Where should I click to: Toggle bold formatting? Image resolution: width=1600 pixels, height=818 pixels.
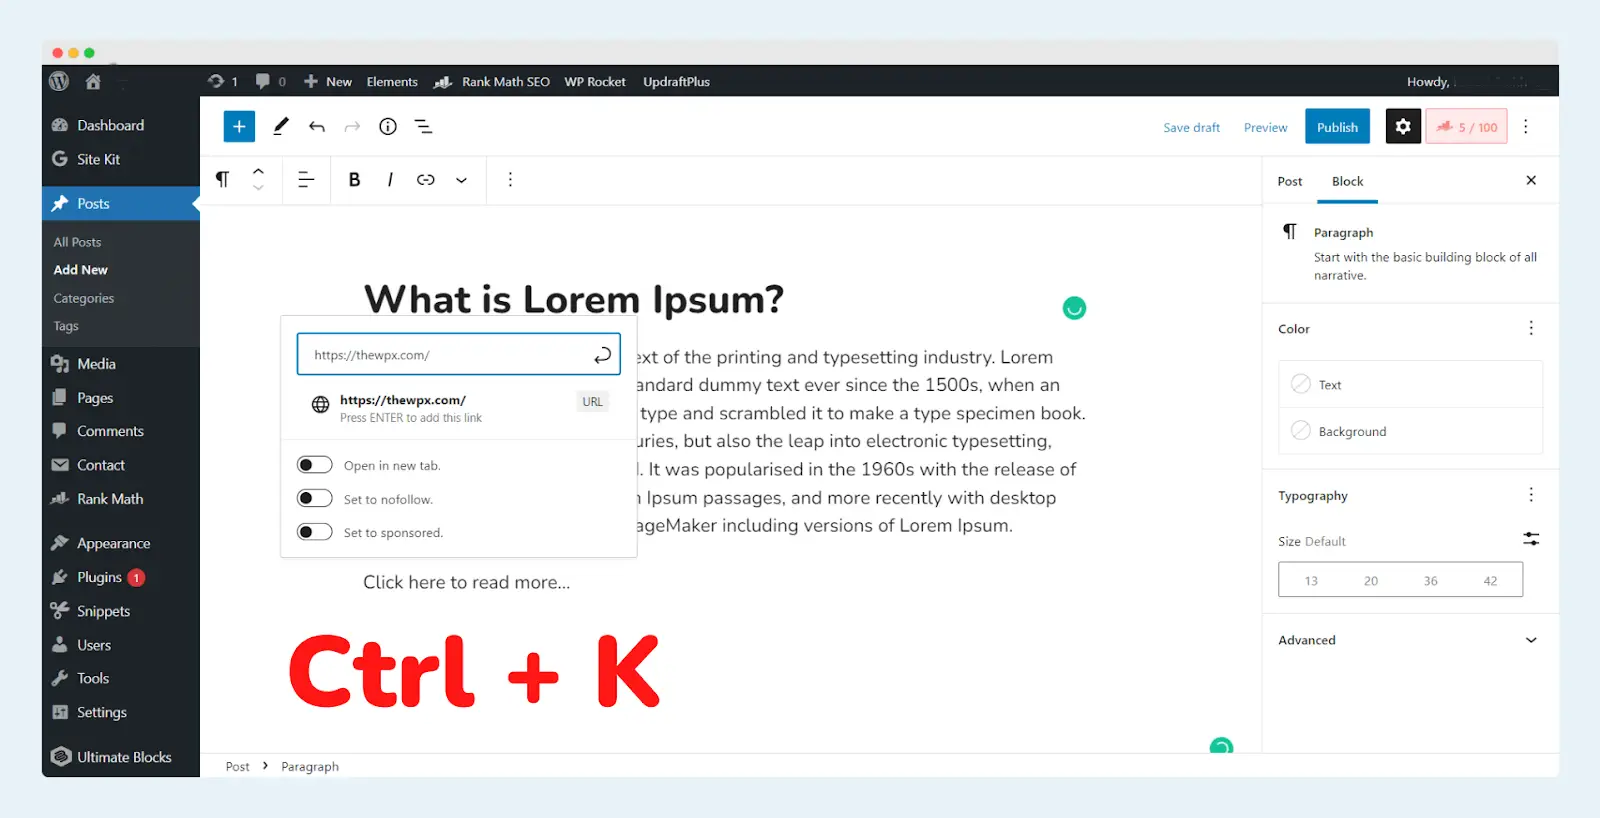tap(354, 179)
